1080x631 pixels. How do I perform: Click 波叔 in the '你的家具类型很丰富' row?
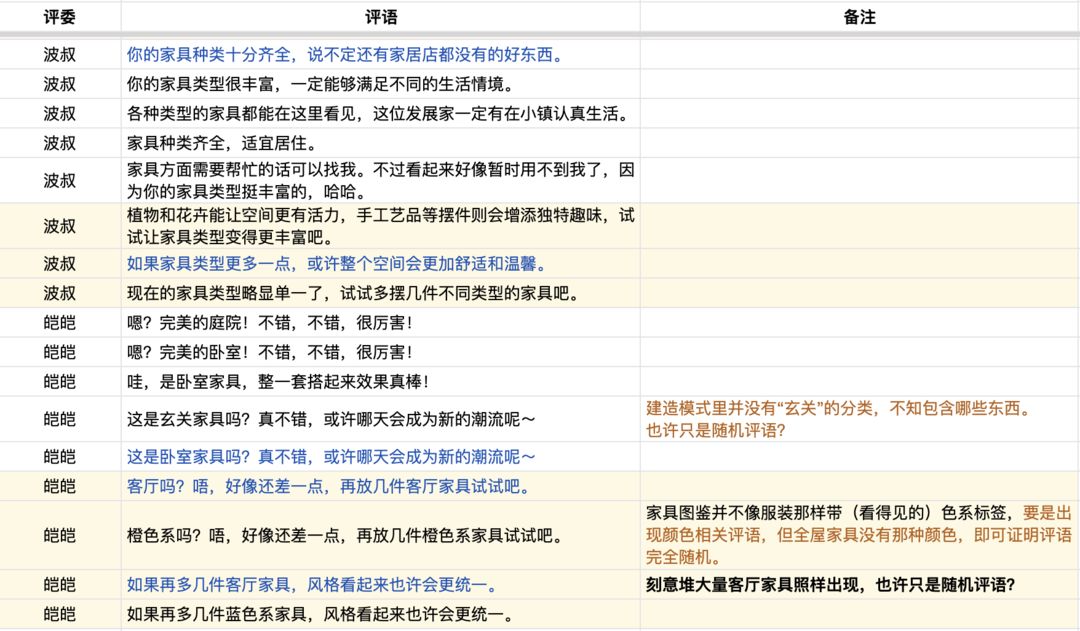pos(60,84)
